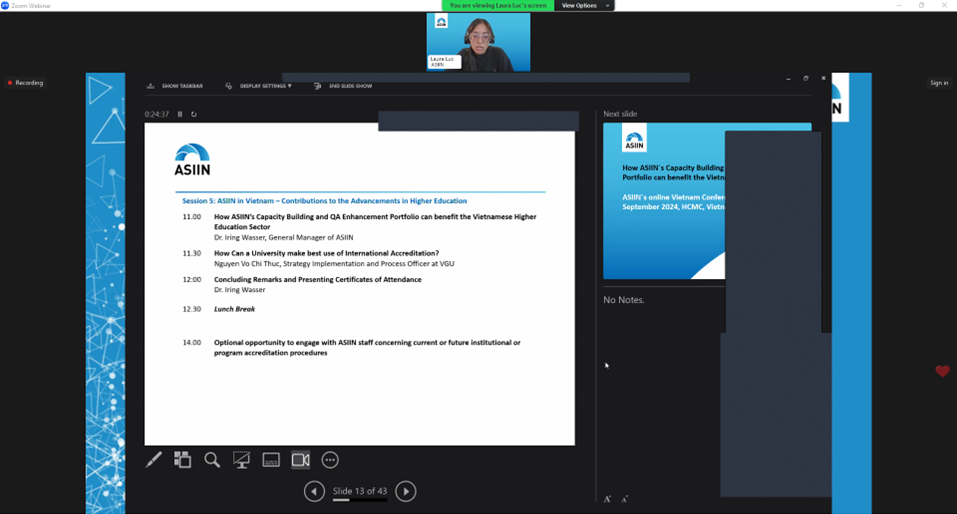Click Laura Luc's video thumbnail

point(478,42)
